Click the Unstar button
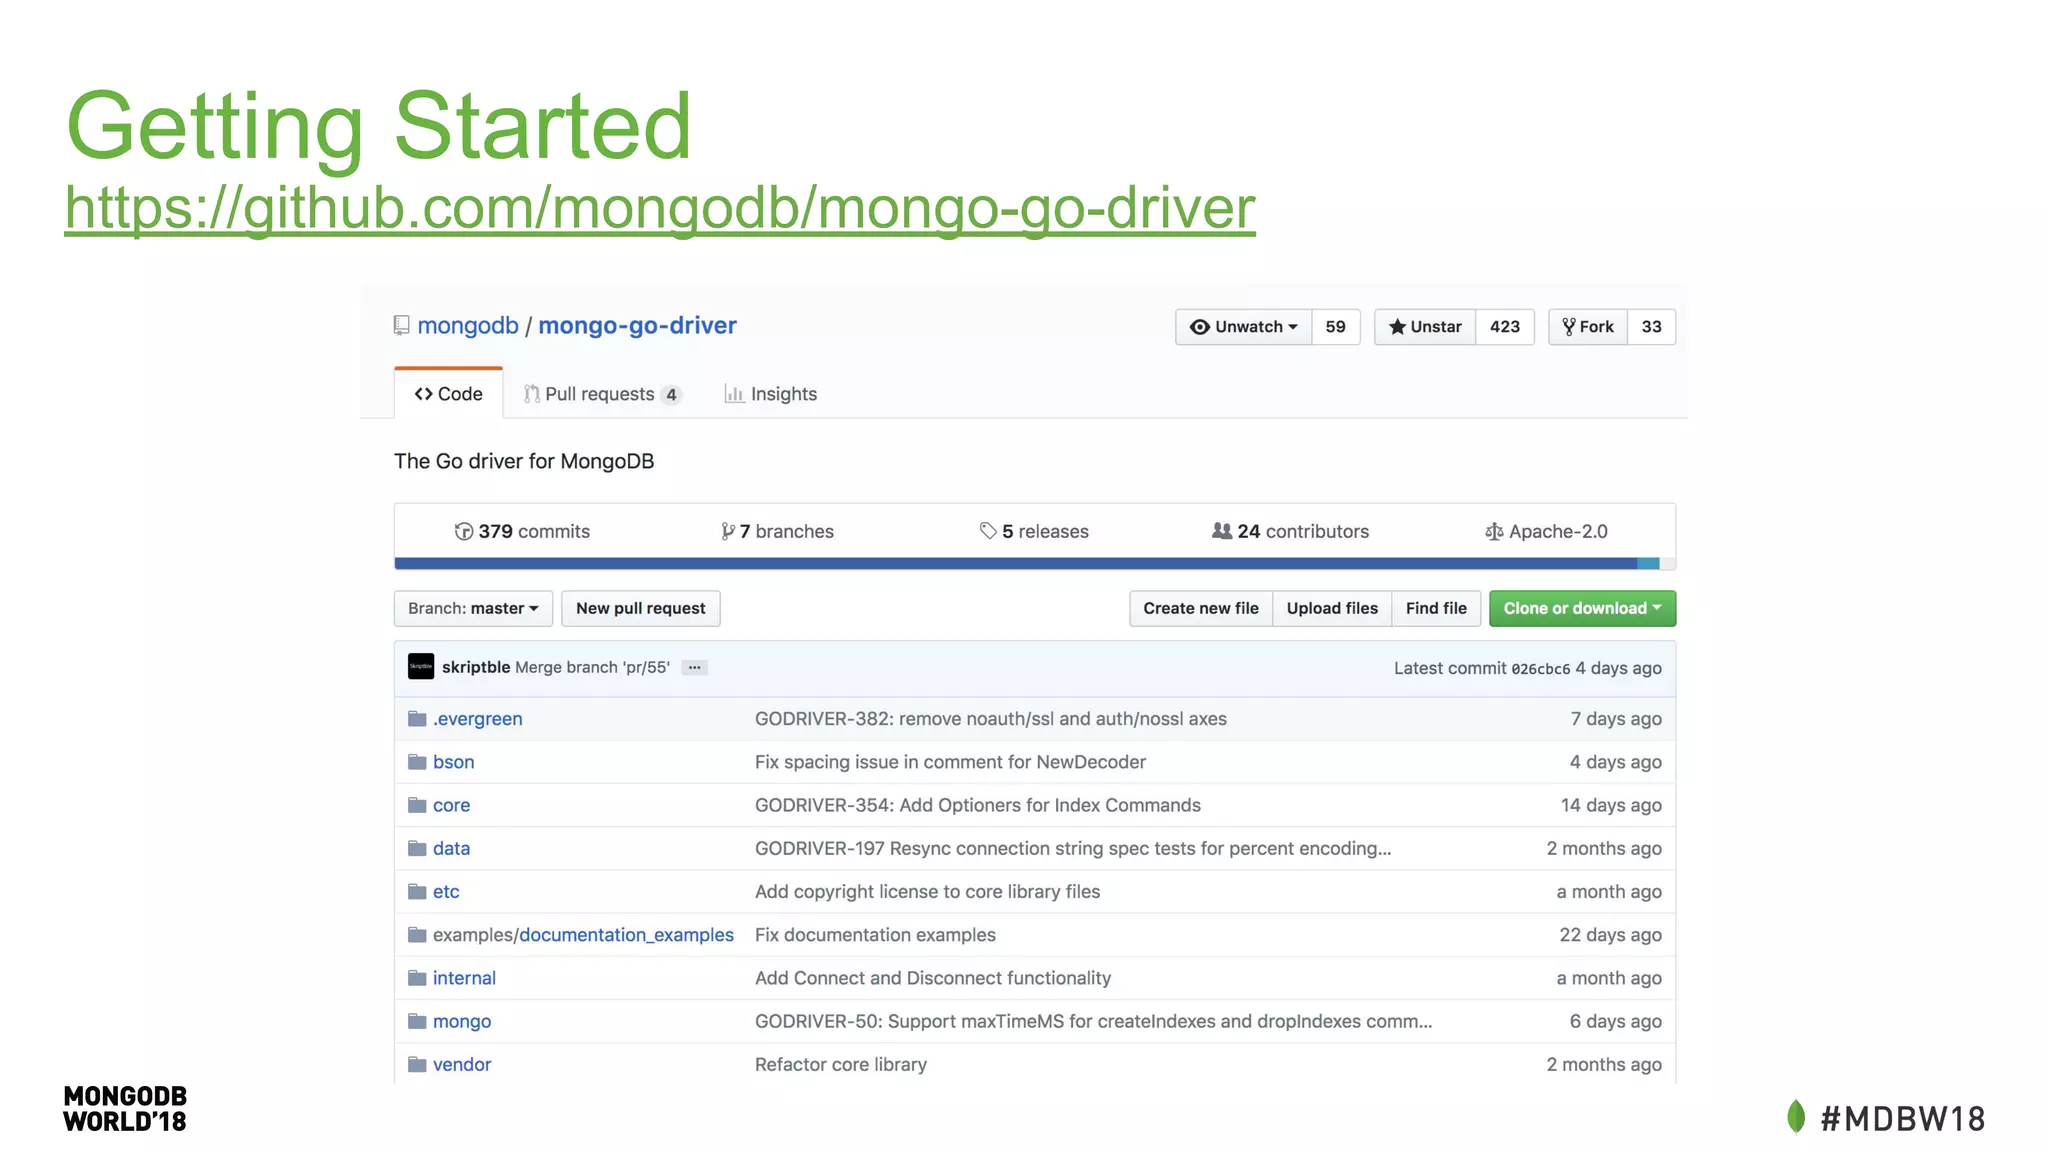Screen dimensions: 2048x1152 click(x=1425, y=327)
